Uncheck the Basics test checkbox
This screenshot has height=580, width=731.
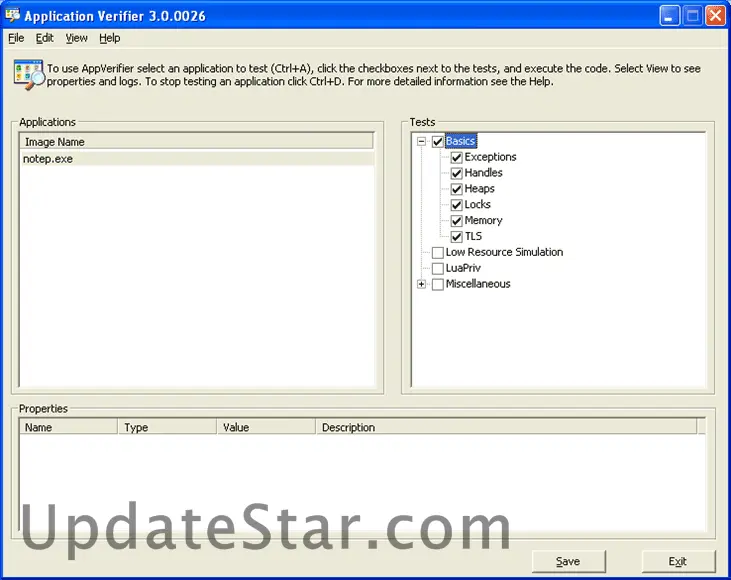[x=437, y=141]
